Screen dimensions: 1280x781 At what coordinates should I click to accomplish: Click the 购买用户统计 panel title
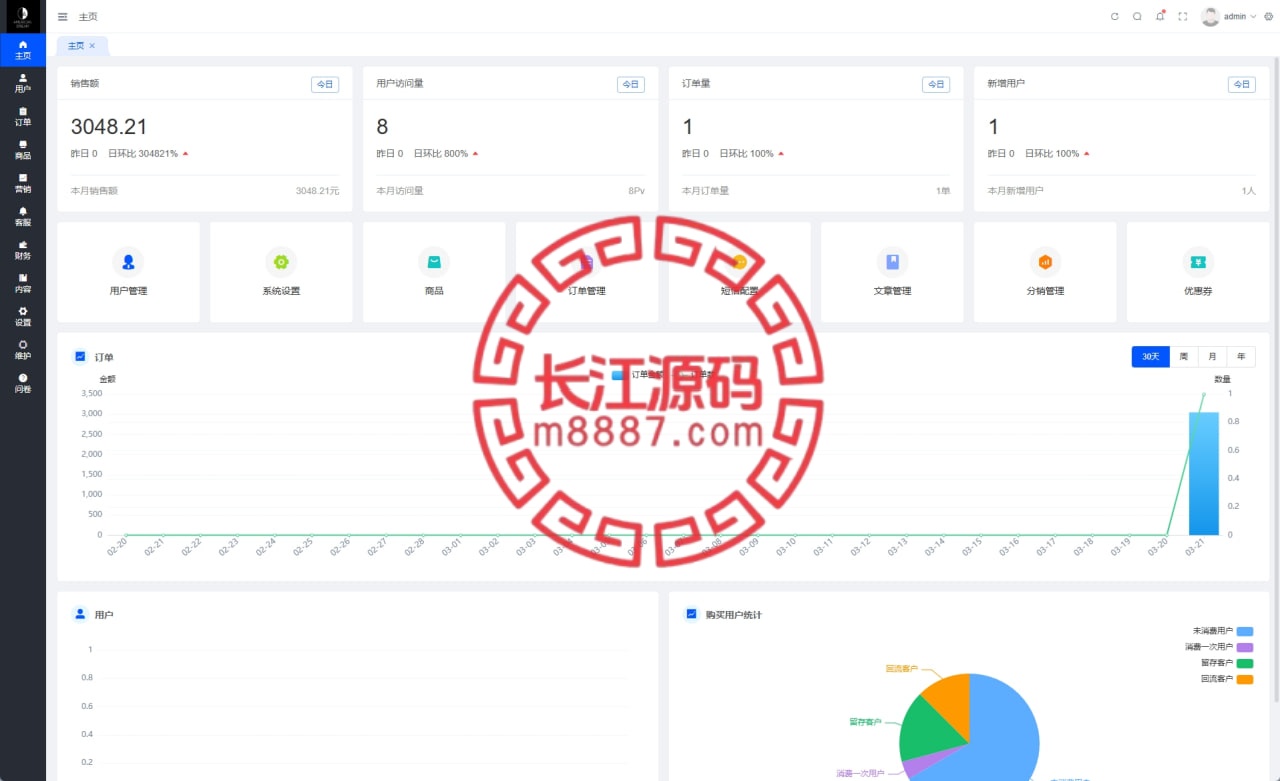pos(733,614)
